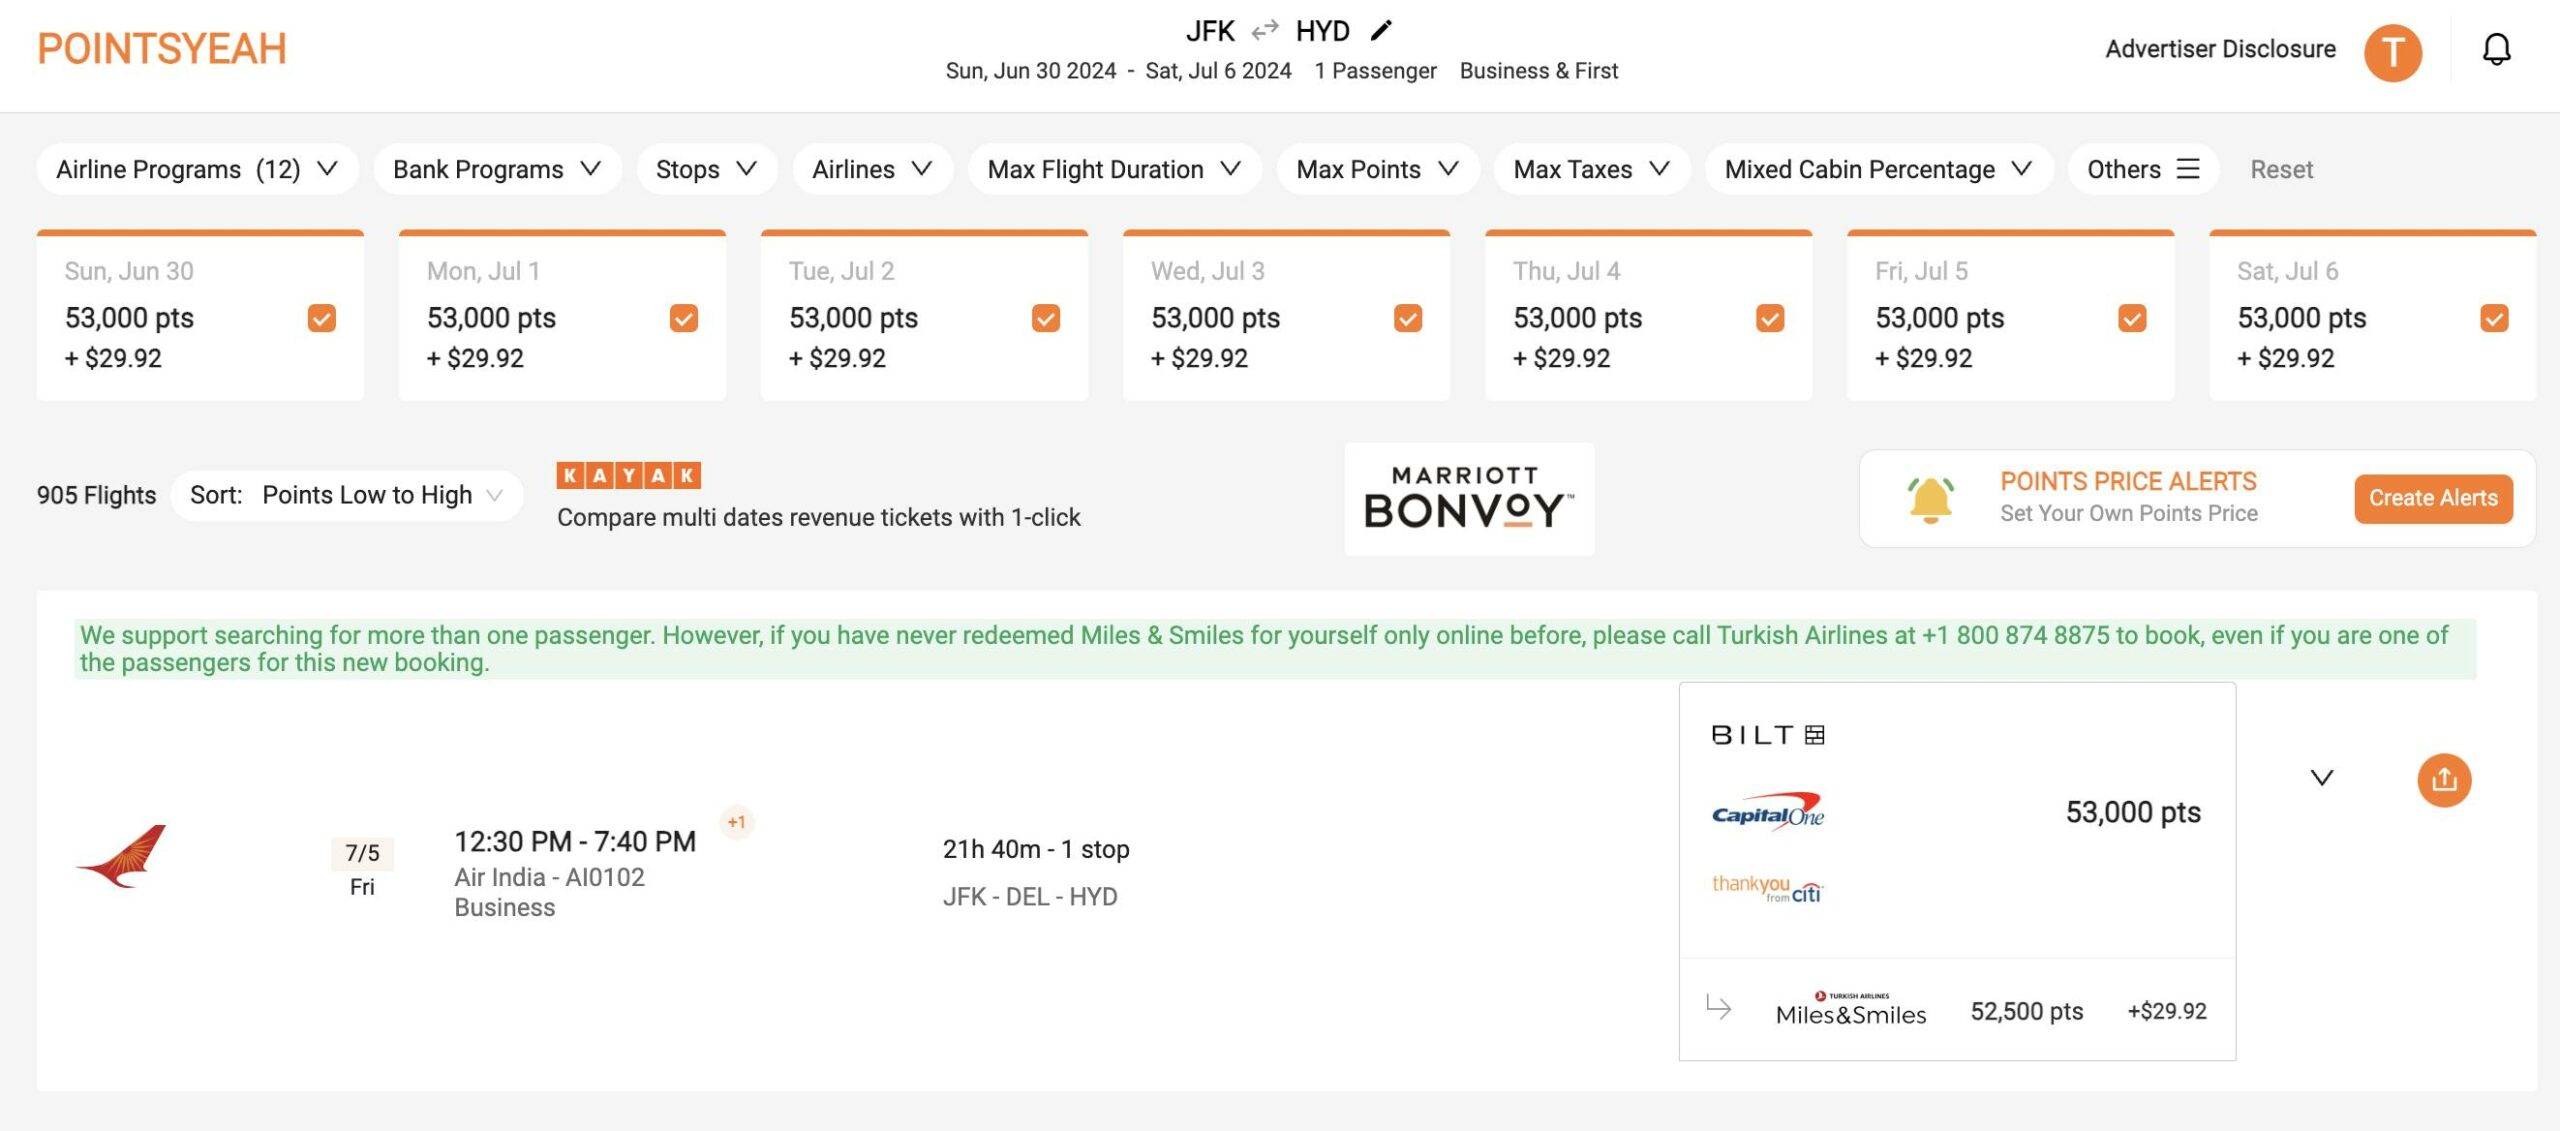Viewport: 2560px width, 1131px height.
Task: Select the Tue, Jul 2 date card
Action: click(x=924, y=315)
